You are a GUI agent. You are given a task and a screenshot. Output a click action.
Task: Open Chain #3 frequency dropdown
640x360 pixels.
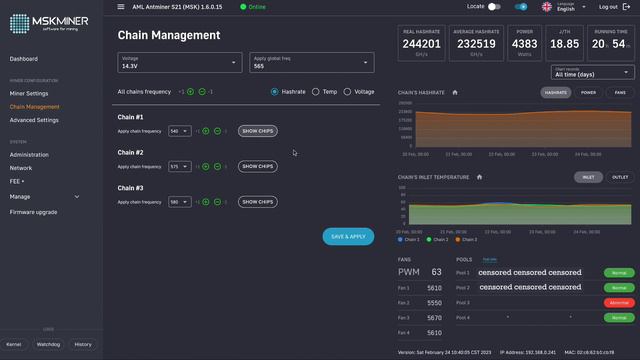(x=180, y=202)
